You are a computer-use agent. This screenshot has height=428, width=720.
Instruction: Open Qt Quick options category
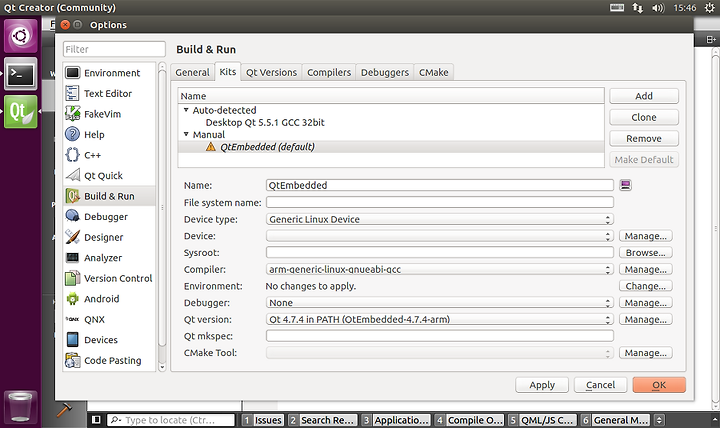[109, 175]
